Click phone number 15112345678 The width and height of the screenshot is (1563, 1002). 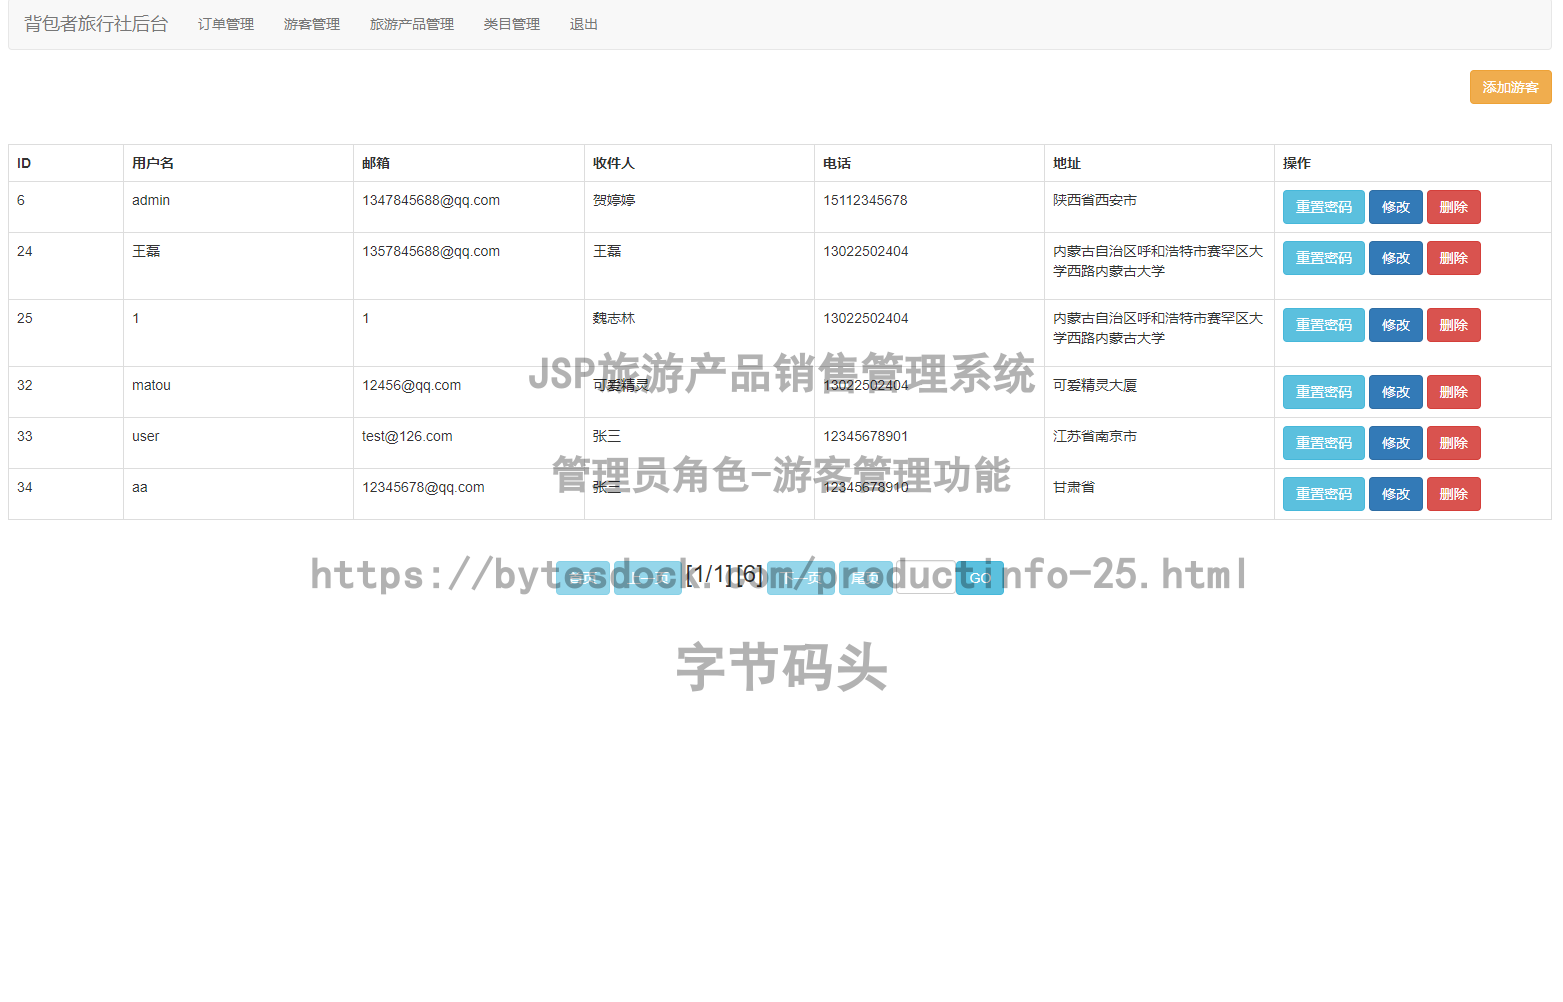pos(865,200)
